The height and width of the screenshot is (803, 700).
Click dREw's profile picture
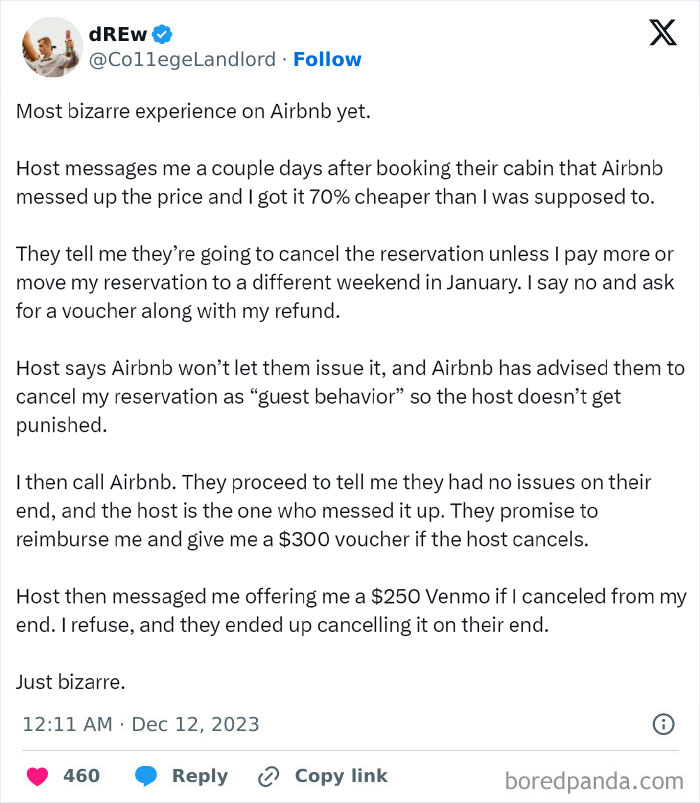(51, 47)
